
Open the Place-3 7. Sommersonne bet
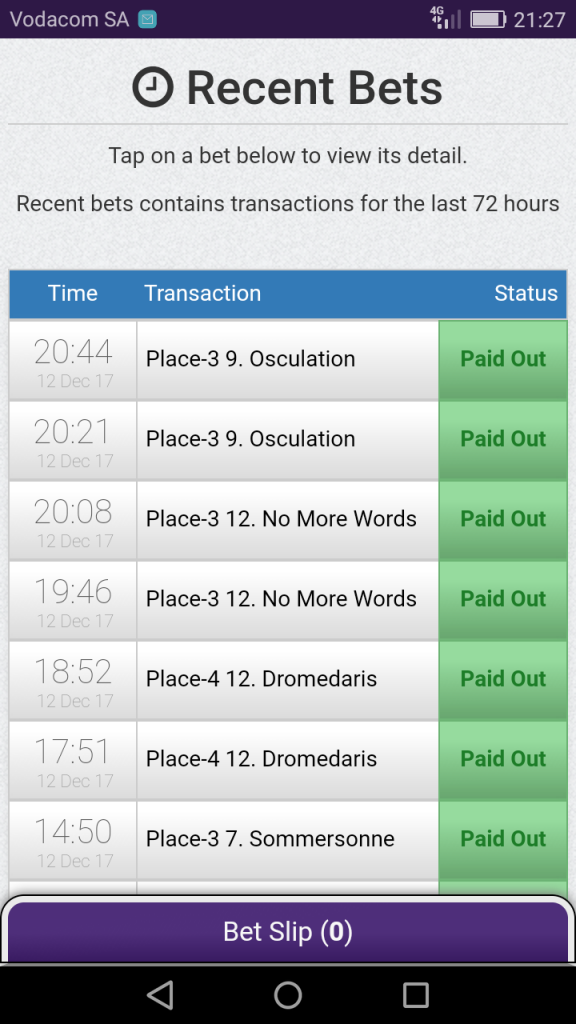(288, 840)
